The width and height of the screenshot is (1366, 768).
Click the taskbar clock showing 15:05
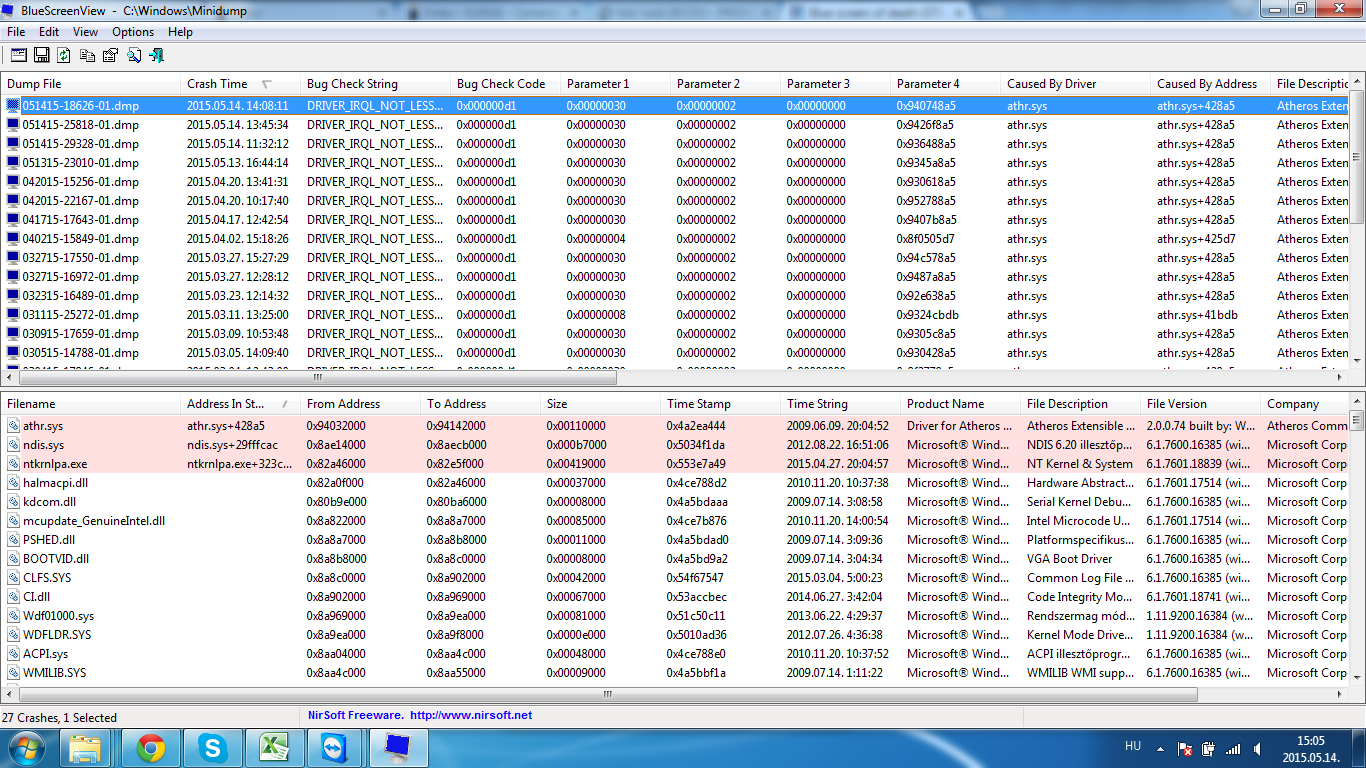pyautogui.click(x=1310, y=748)
